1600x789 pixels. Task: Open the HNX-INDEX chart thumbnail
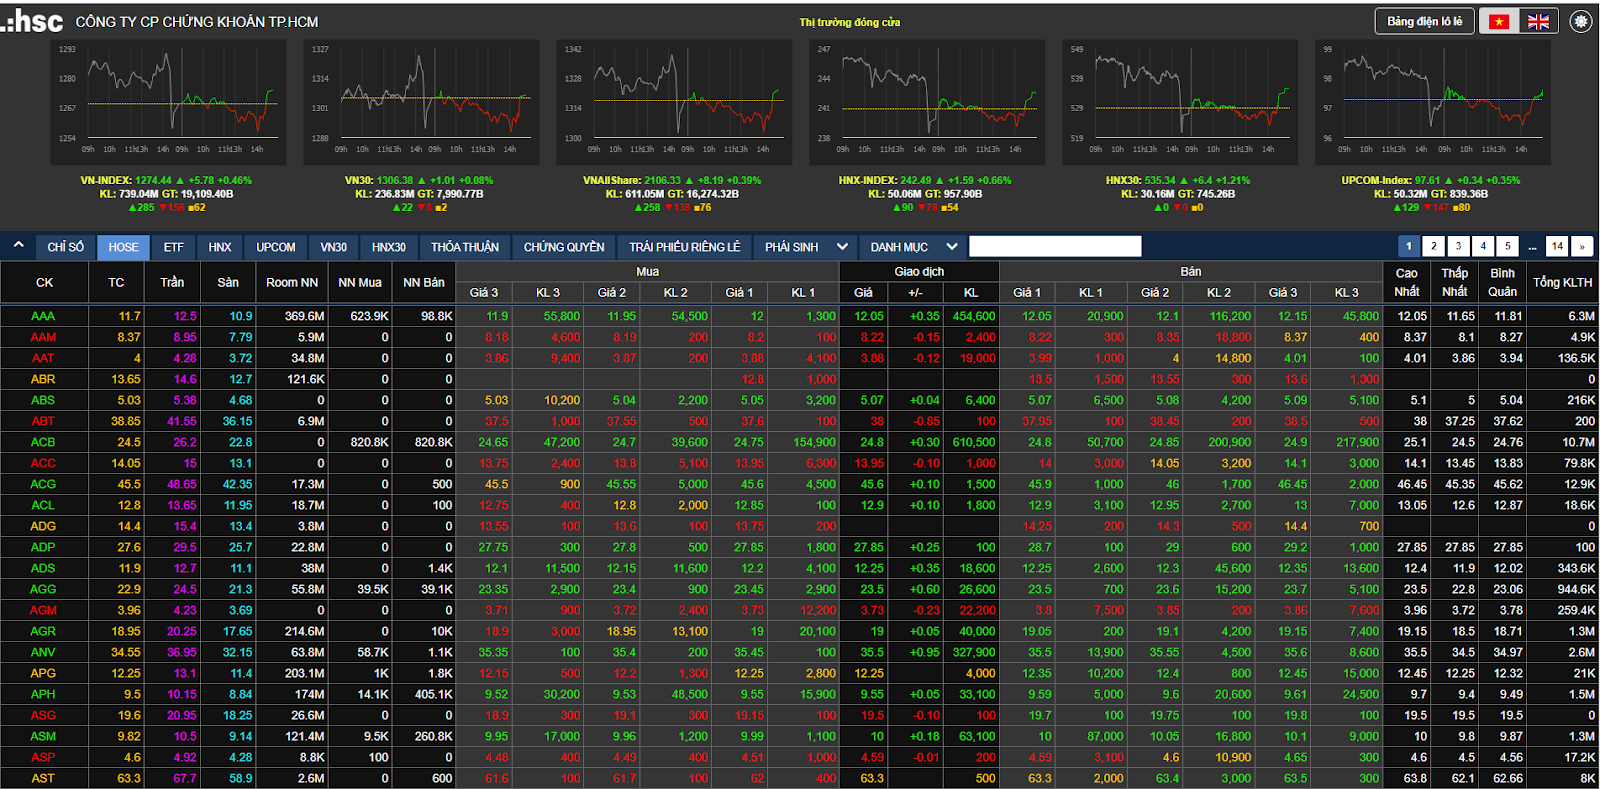(x=927, y=102)
